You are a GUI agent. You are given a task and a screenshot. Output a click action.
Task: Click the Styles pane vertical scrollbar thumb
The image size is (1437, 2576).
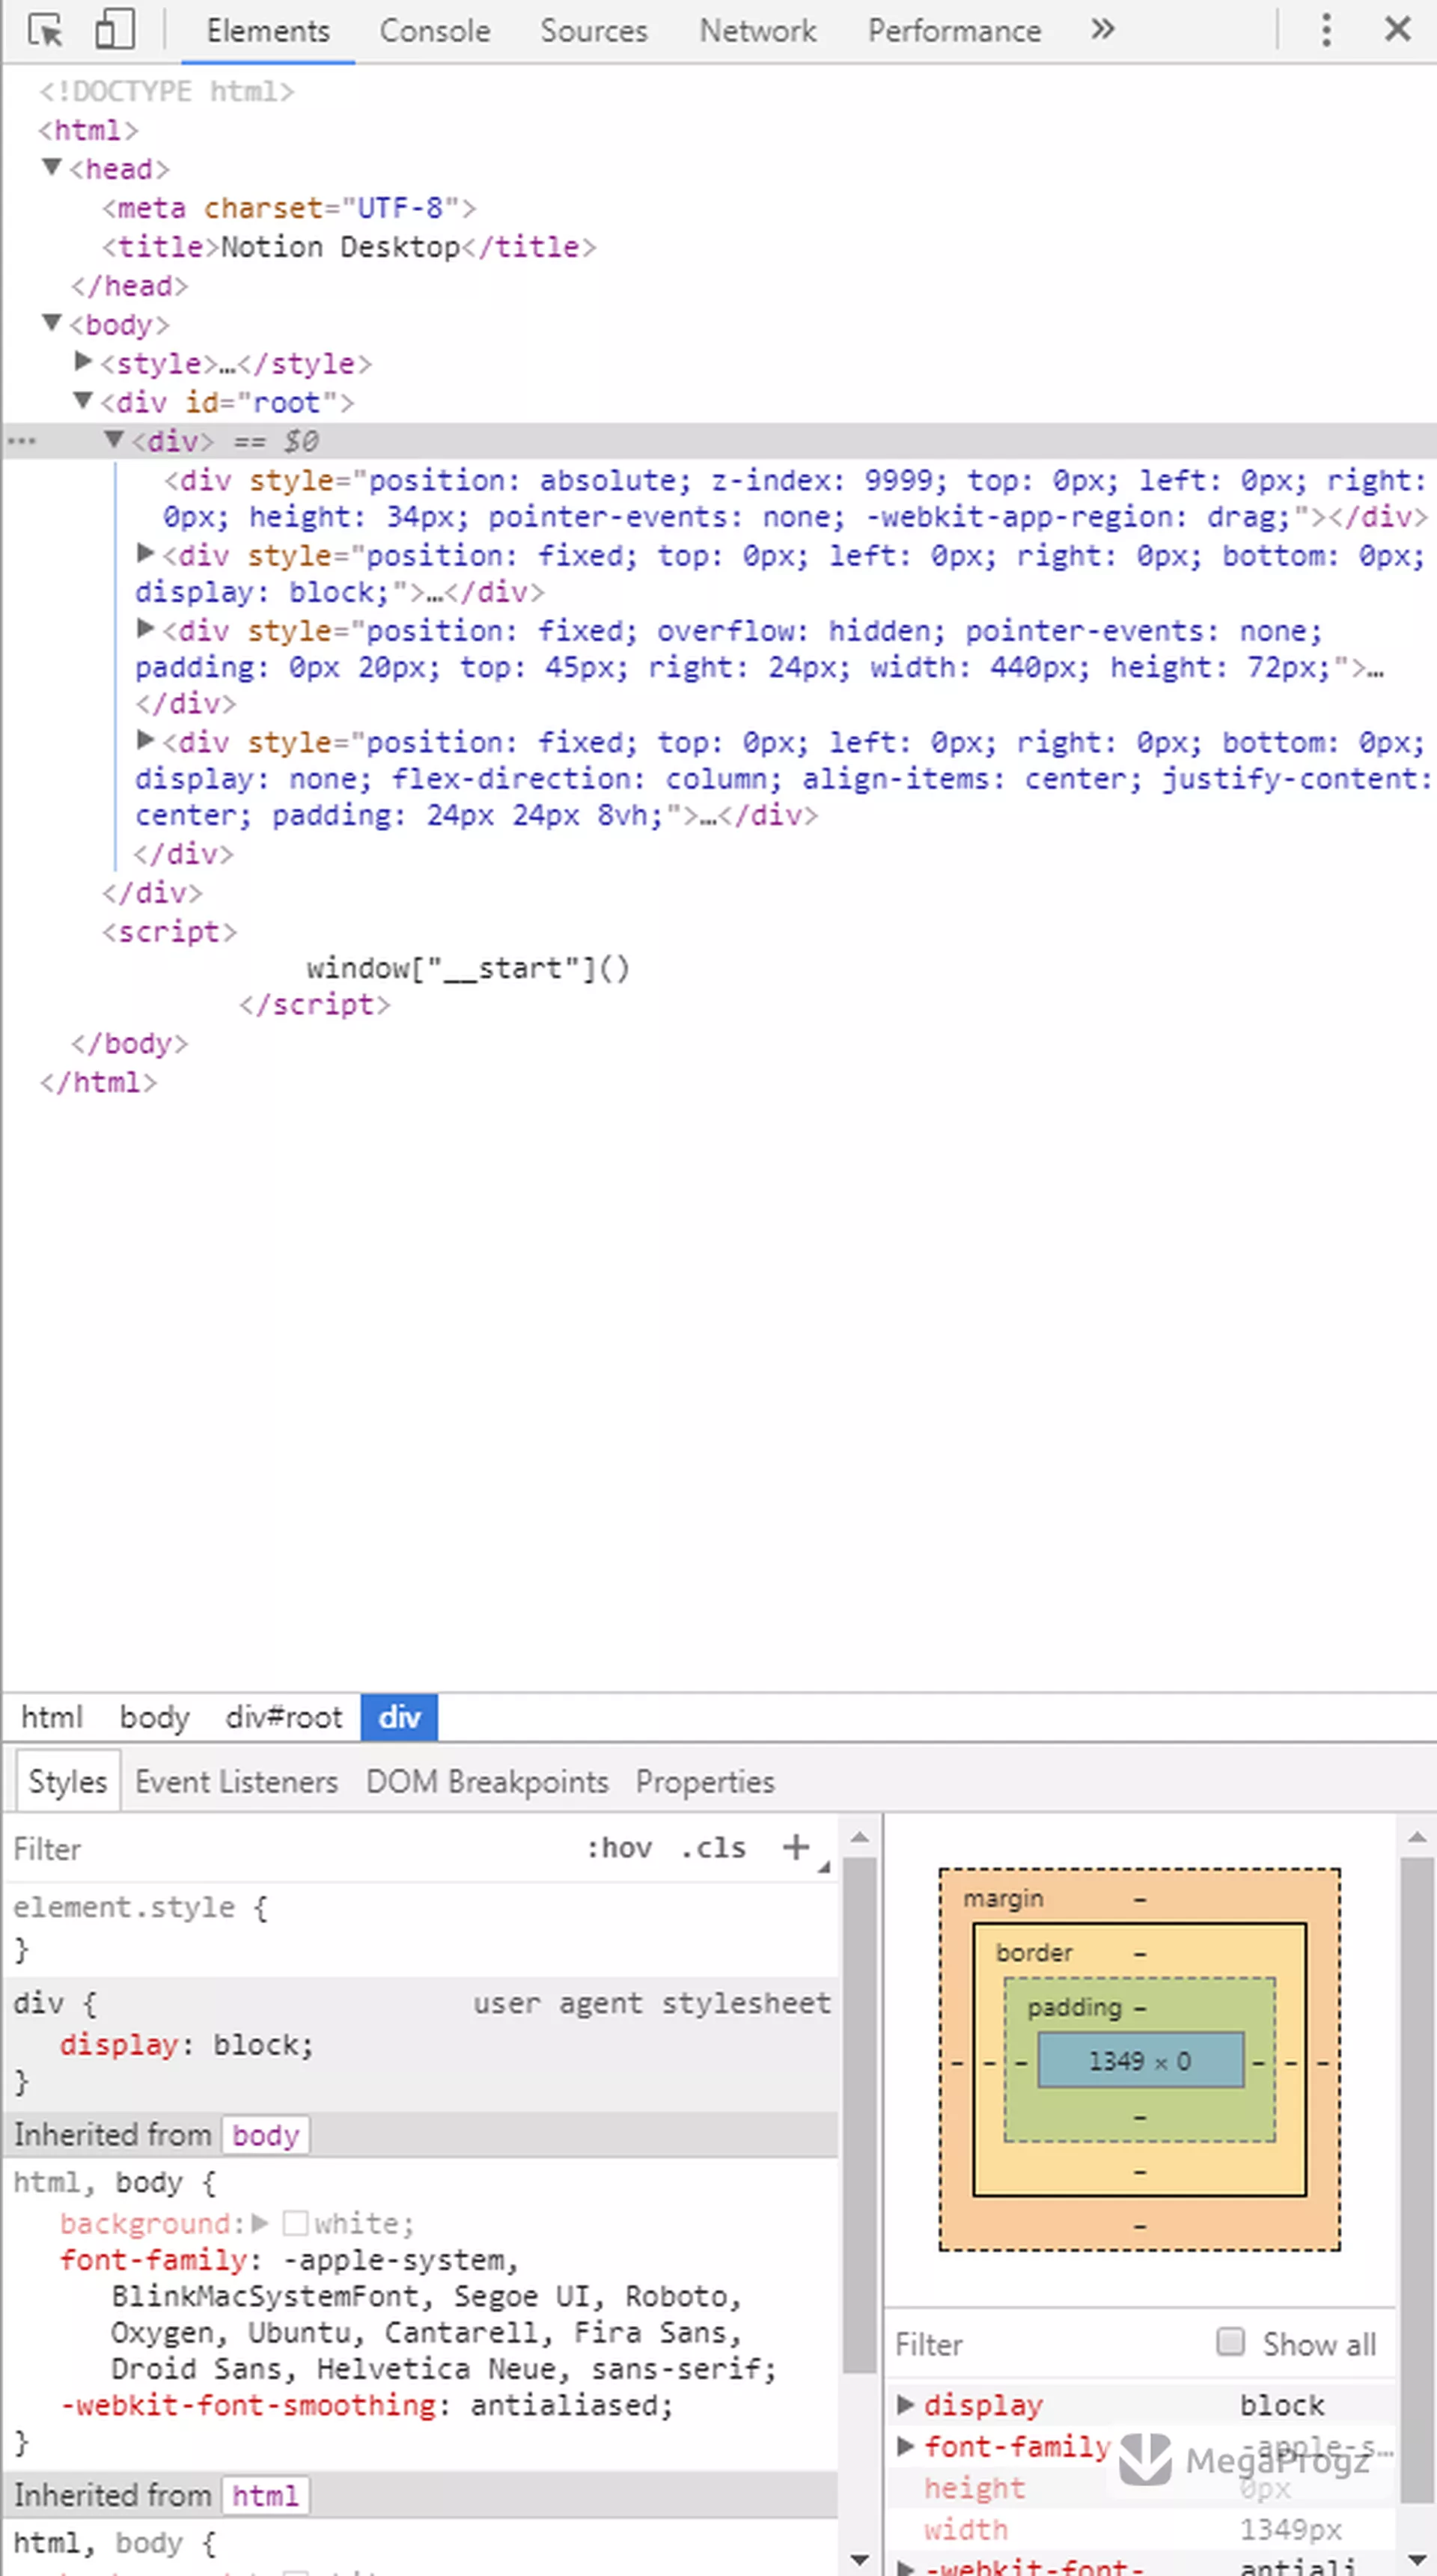859,2115
